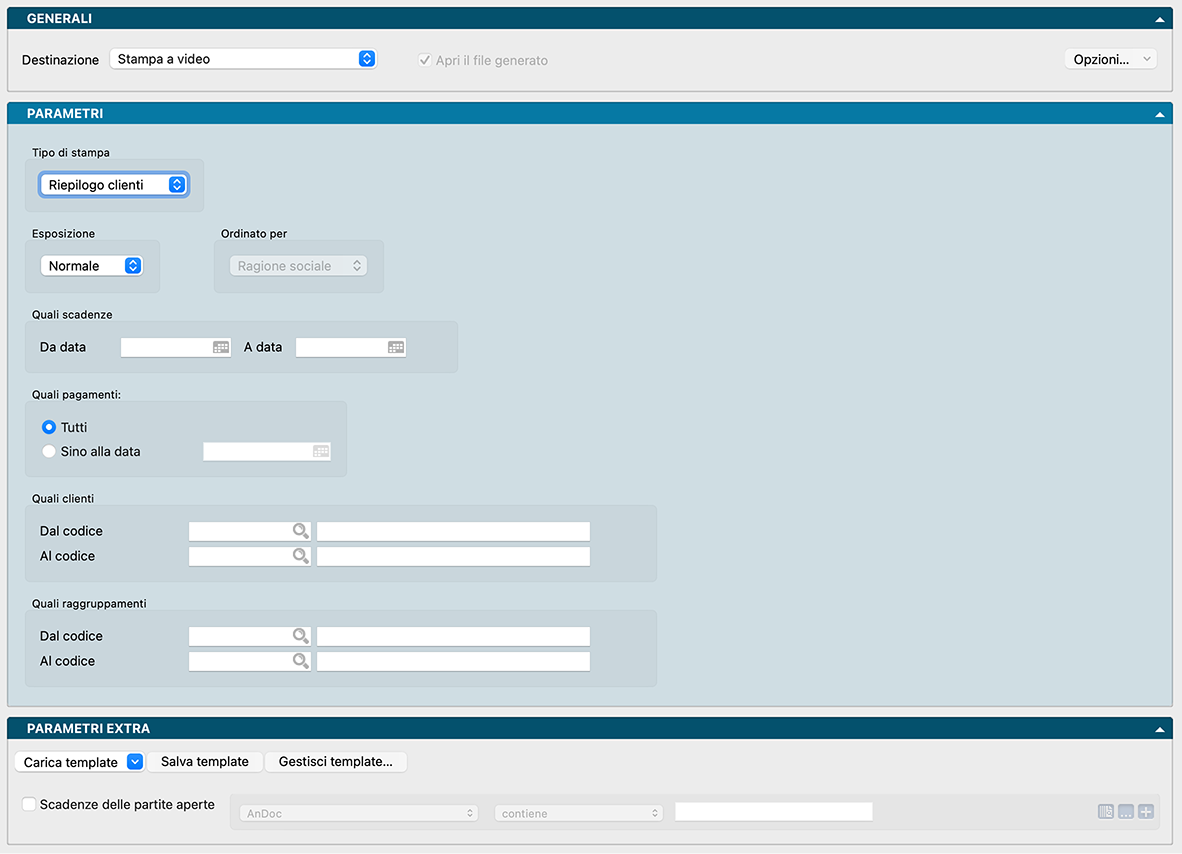Click the Da data input field
Image resolution: width=1182 pixels, height=854 pixels.
pos(165,347)
